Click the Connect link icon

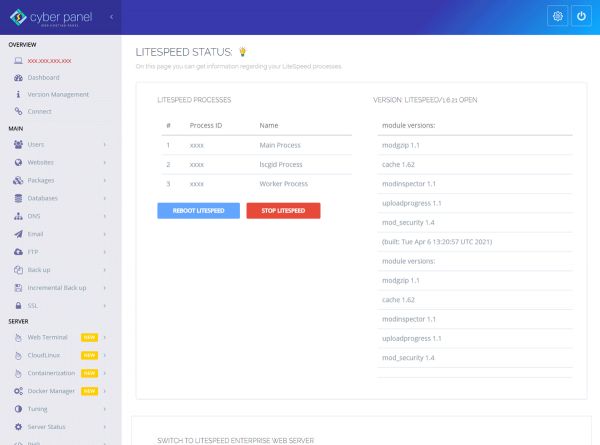pos(18,111)
